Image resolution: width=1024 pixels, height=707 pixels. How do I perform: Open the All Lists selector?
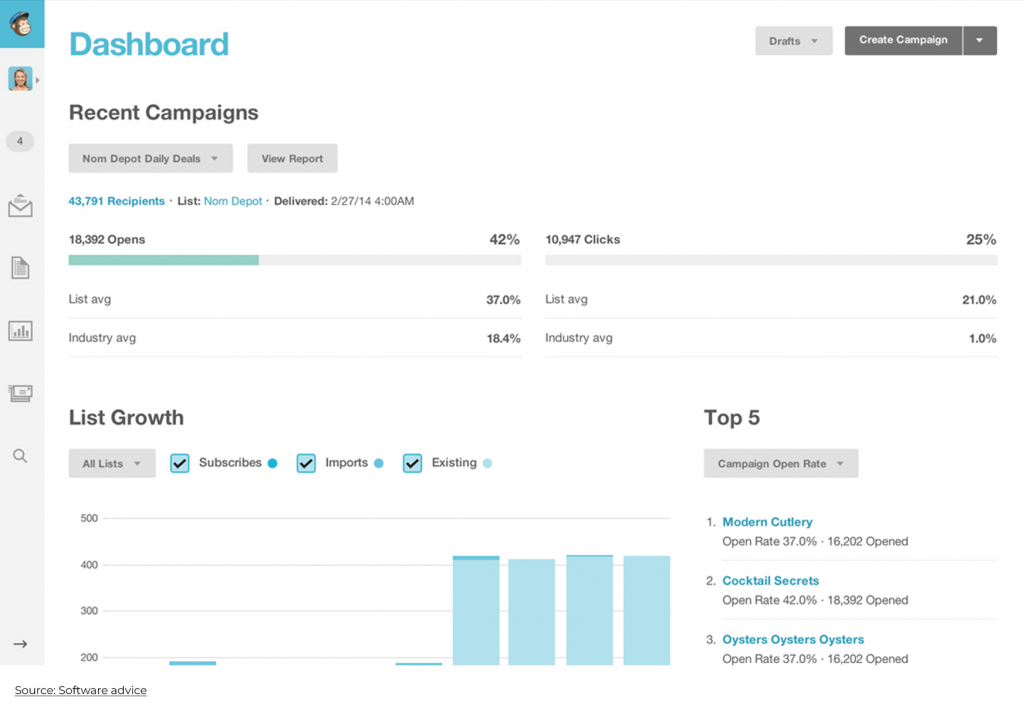click(111, 463)
